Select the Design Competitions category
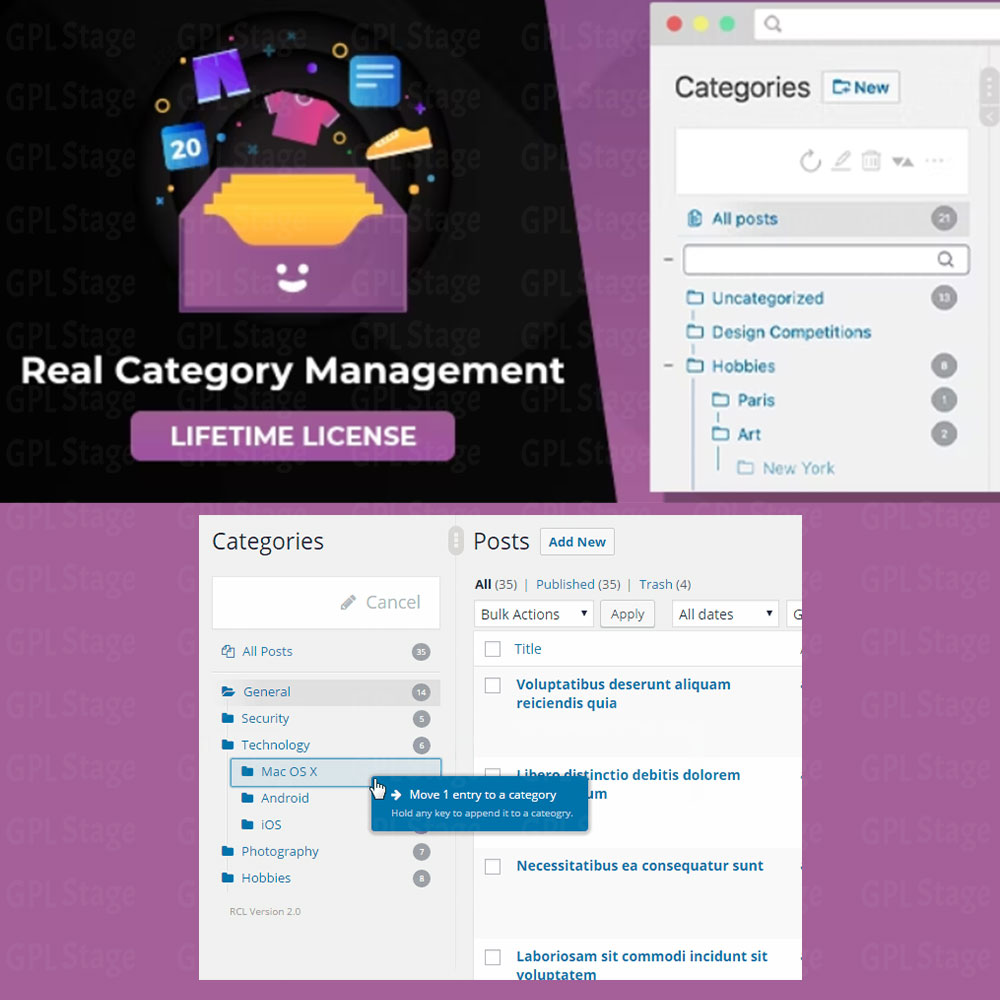Image resolution: width=1000 pixels, height=1000 pixels. [x=791, y=332]
